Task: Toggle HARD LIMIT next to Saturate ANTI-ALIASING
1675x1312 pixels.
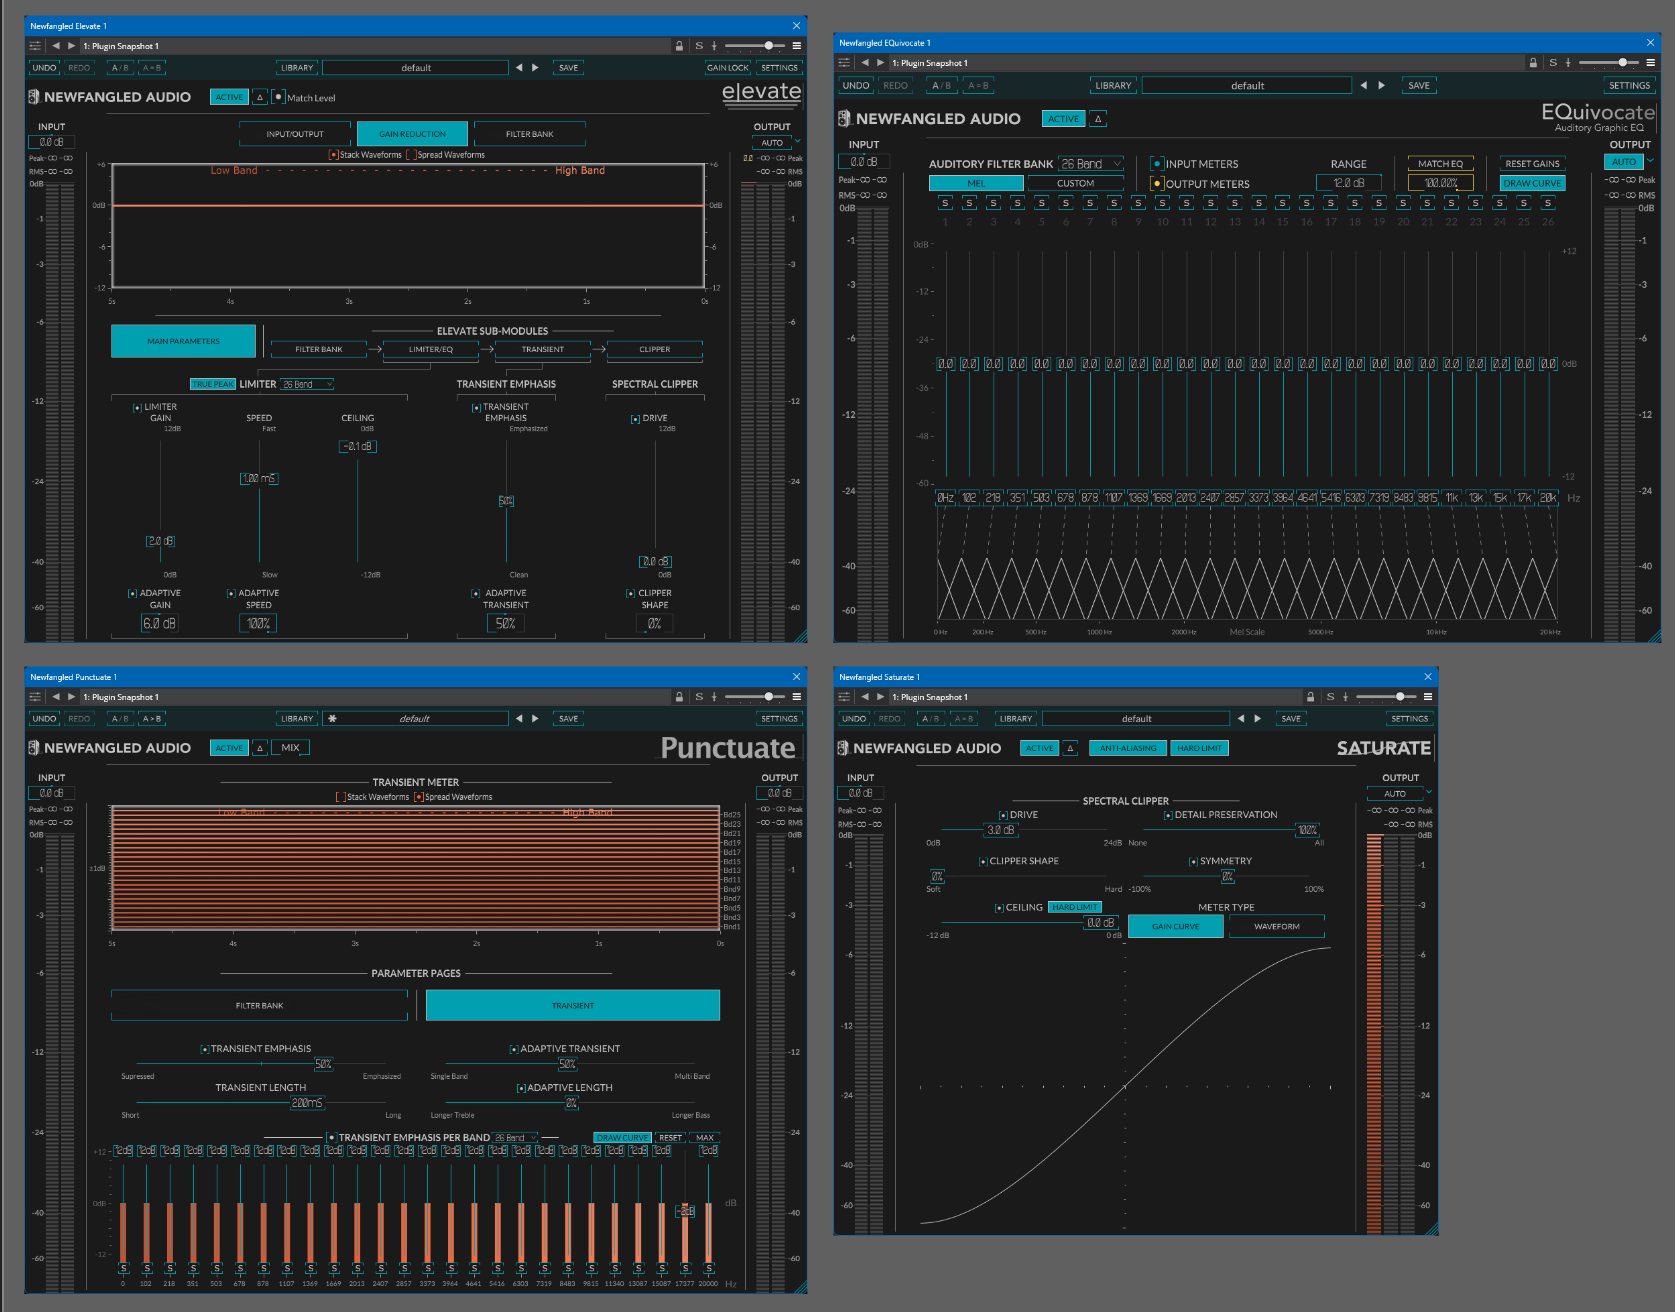Action: 1199,748
